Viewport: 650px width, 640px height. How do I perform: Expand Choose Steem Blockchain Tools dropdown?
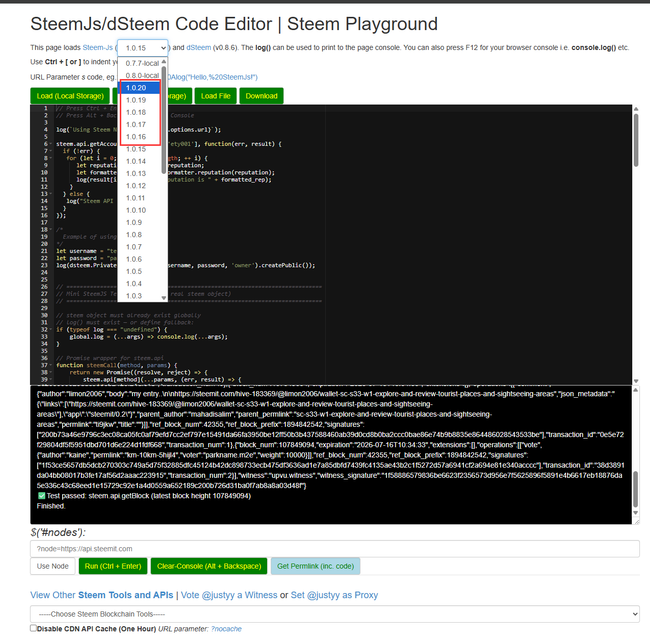(335, 614)
